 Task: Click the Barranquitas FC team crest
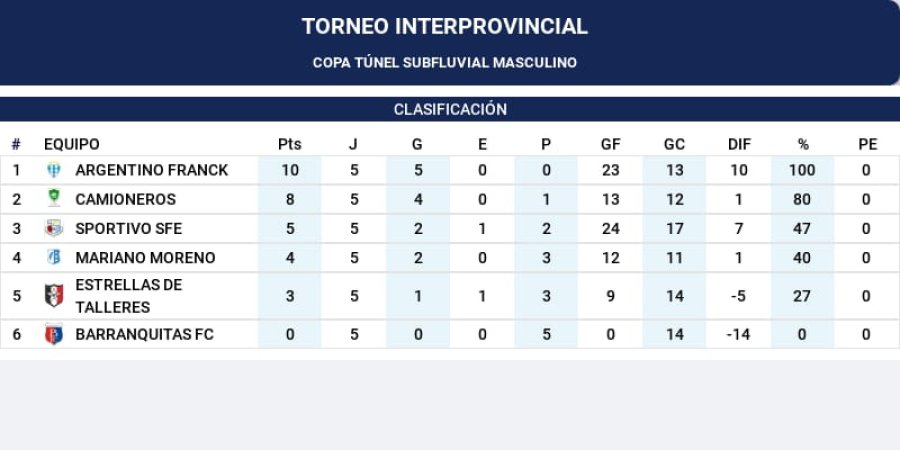[54, 334]
